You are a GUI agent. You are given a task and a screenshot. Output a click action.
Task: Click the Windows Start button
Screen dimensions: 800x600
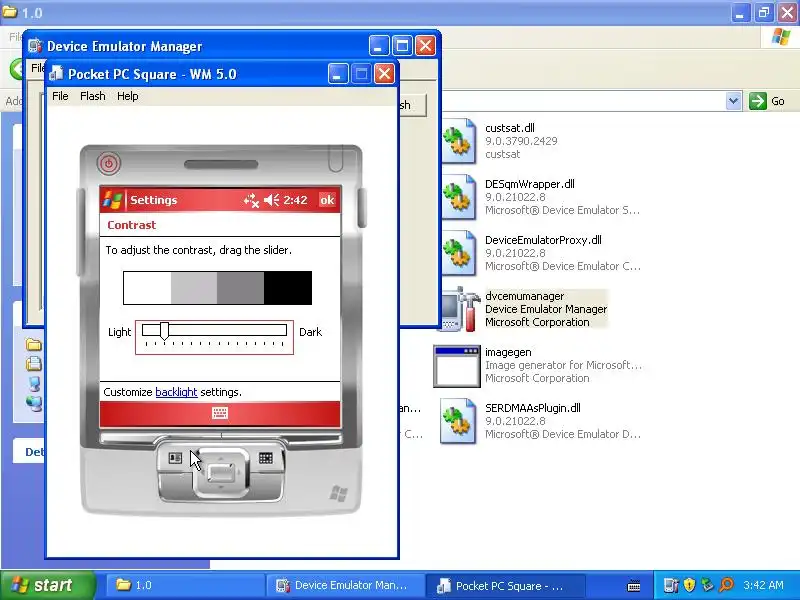(48, 585)
